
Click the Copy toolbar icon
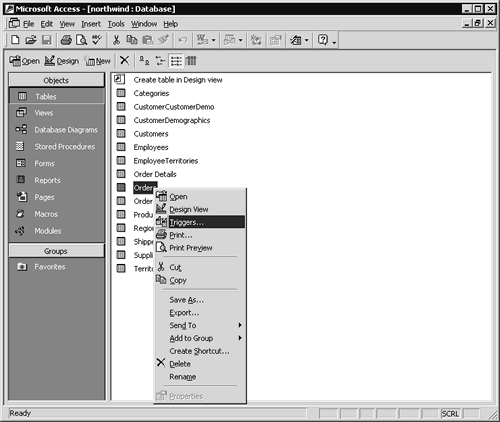132,40
